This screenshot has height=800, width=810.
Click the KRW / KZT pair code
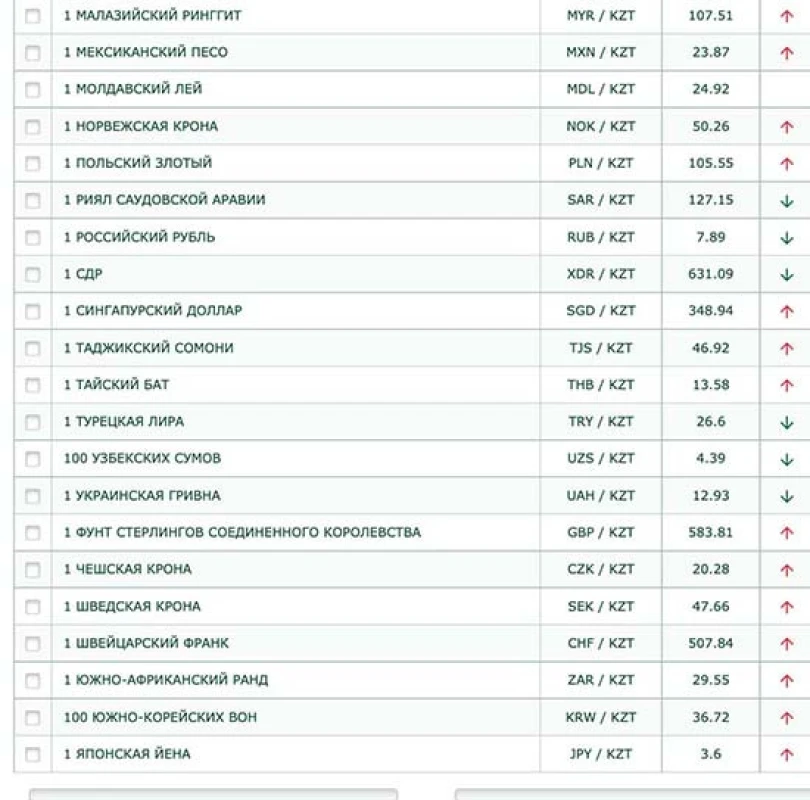click(600, 717)
